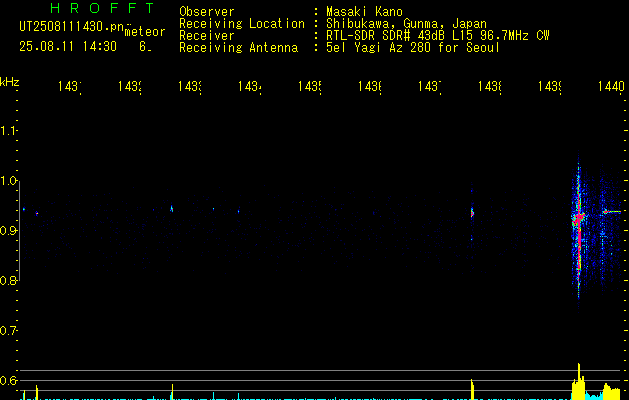This screenshot has height=400, width=629.
Task: Click the first time axis label 1431
Action: tap(70, 86)
